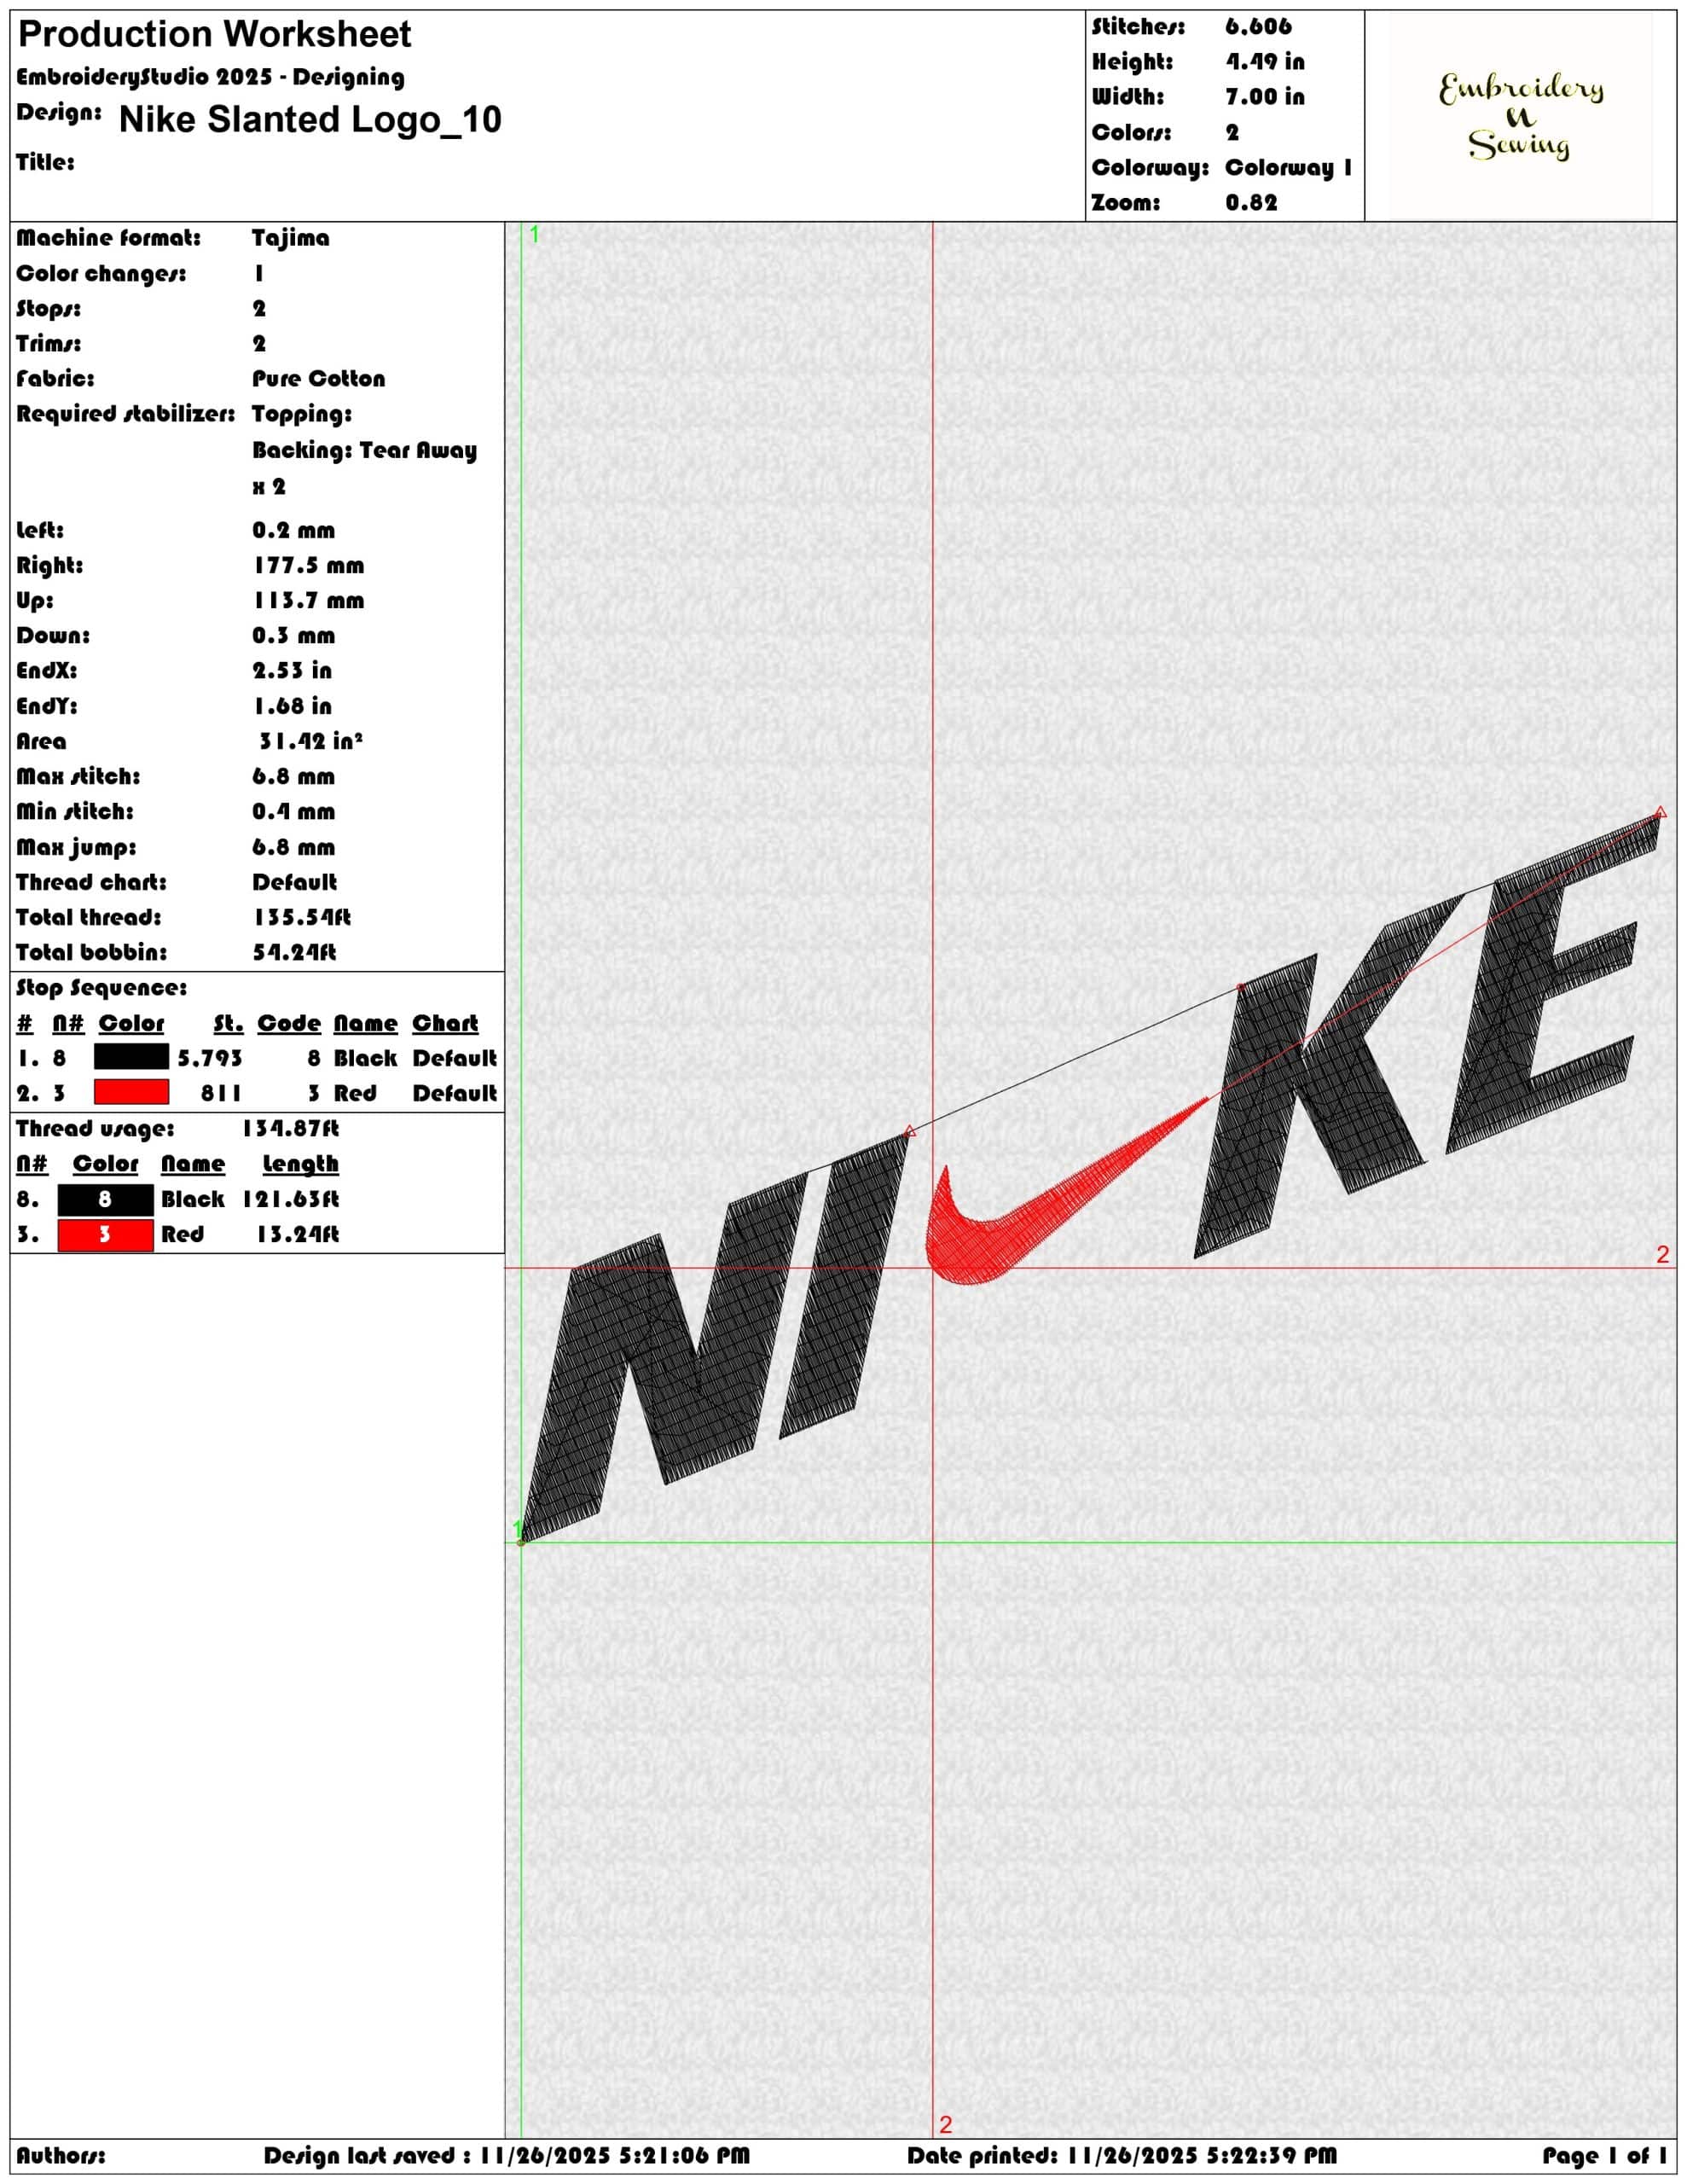Click the Backing: Tear Away text
This screenshot has width=1687, height=2184.
click(x=364, y=450)
